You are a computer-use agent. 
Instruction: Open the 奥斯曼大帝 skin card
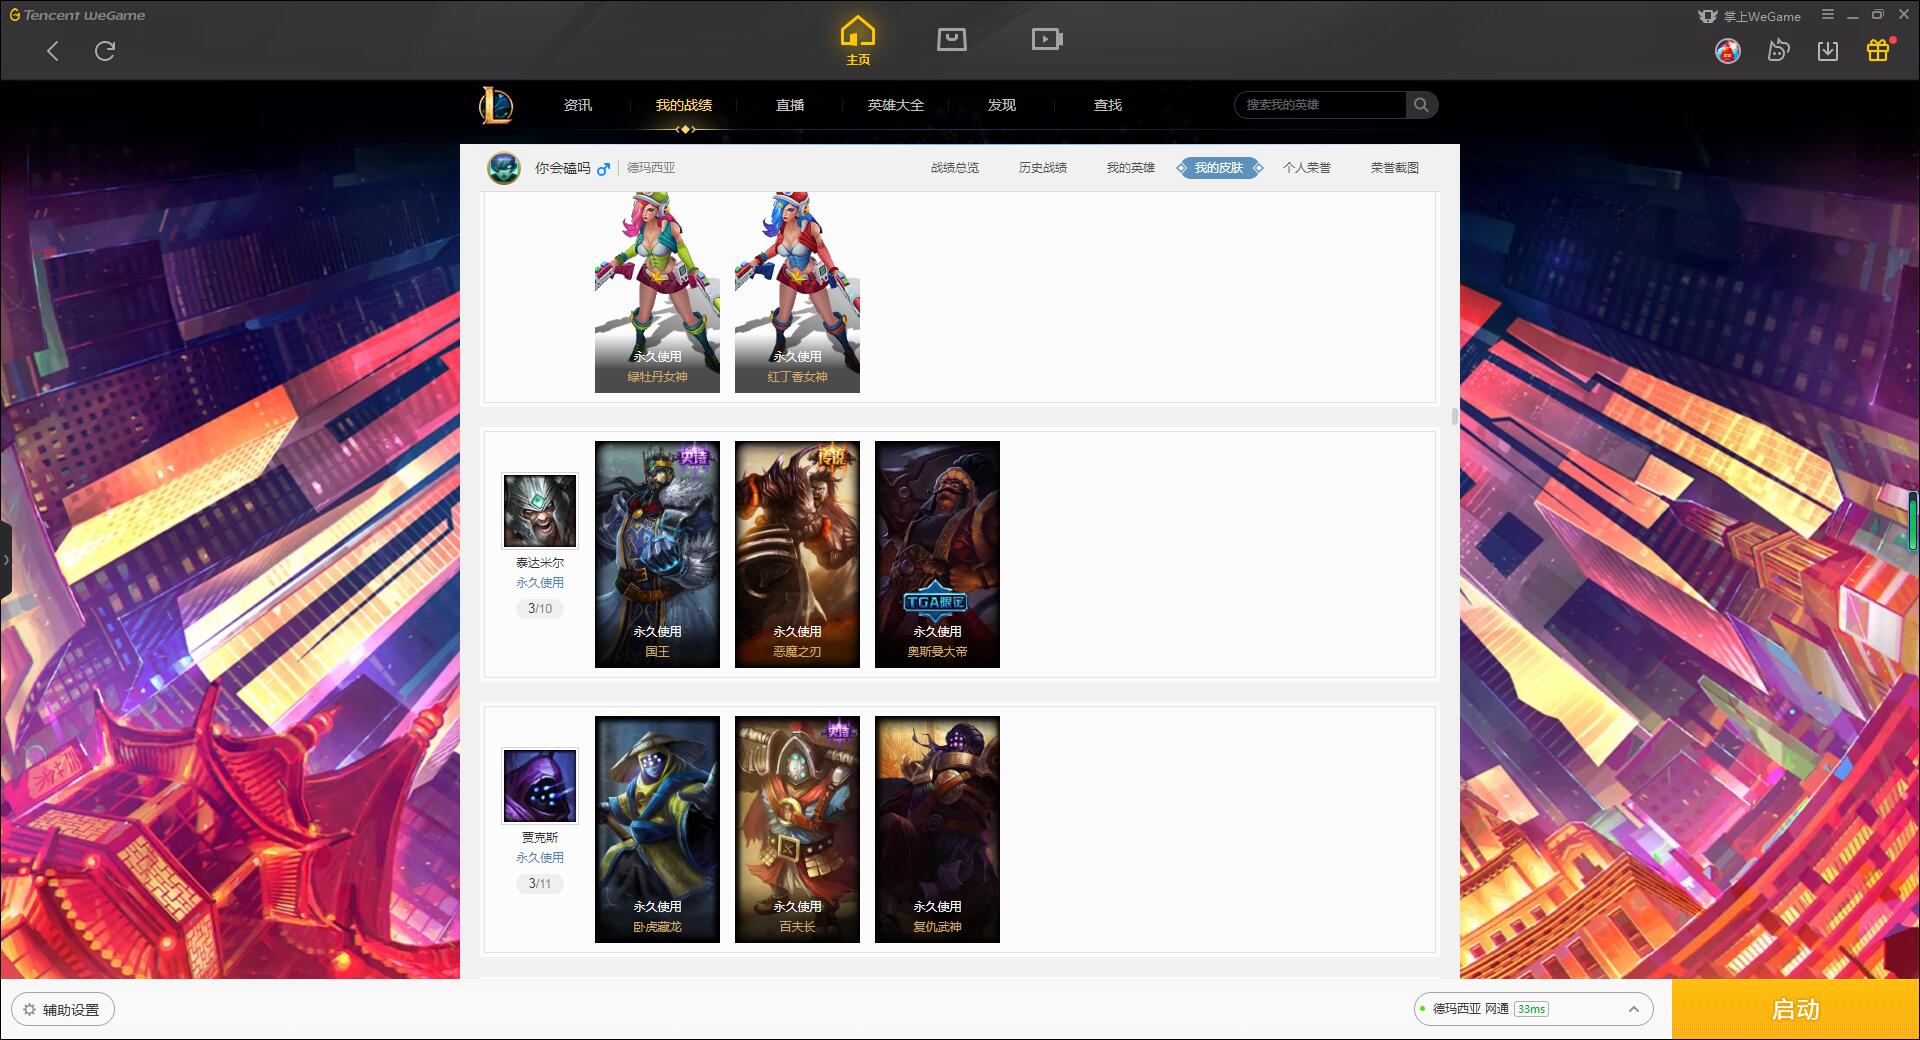tap(937, 554)
